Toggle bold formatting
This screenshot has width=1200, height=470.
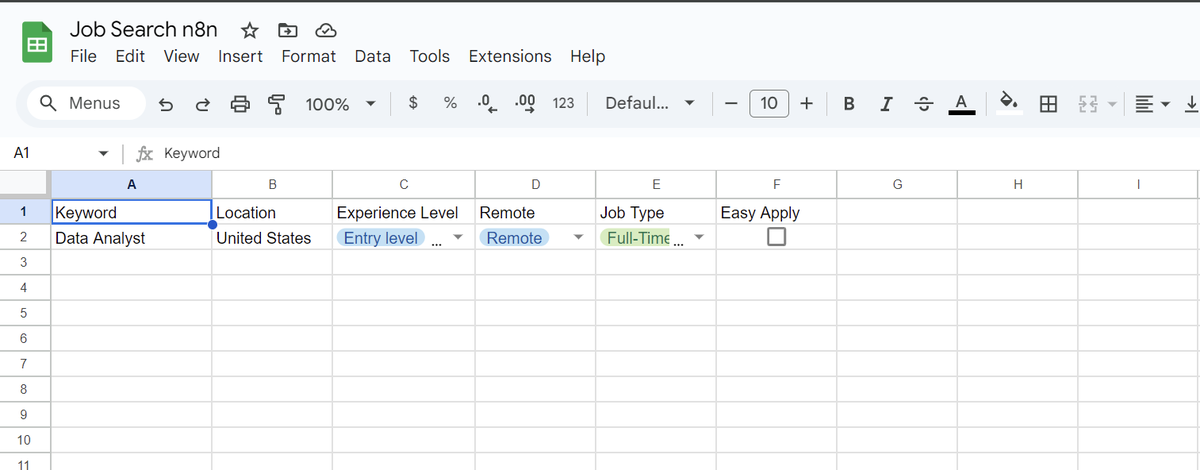coord(849,103)
